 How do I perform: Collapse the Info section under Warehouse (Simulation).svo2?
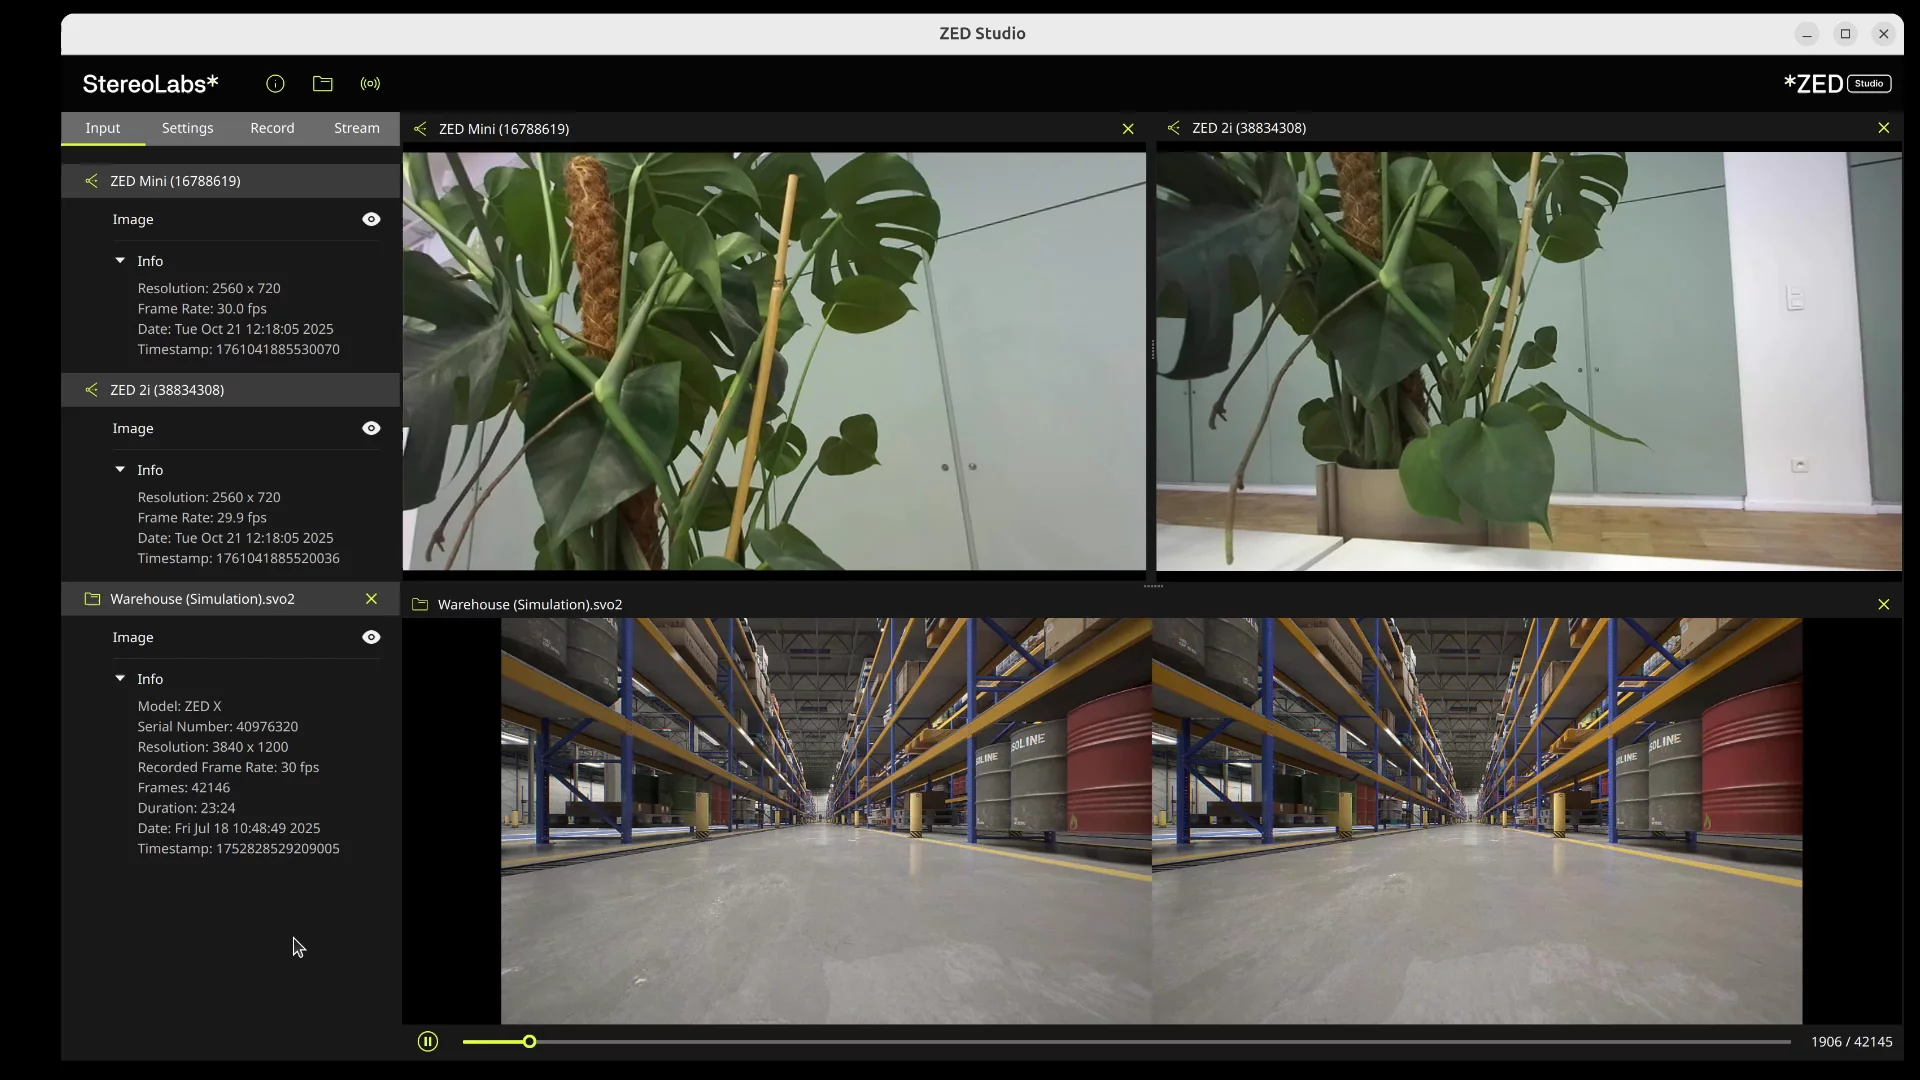[x=120, y=678]
